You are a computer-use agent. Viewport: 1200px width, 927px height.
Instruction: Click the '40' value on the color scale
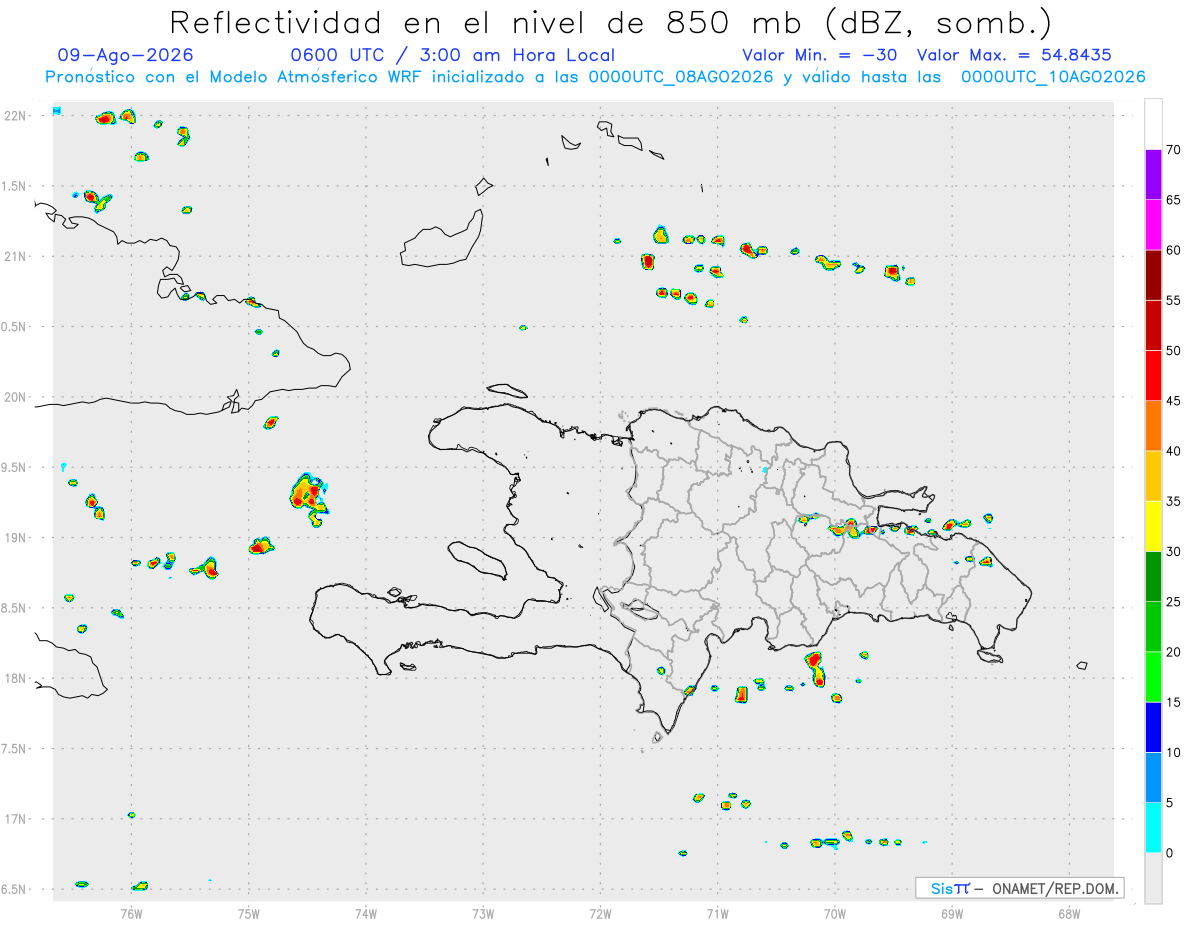1173,451
